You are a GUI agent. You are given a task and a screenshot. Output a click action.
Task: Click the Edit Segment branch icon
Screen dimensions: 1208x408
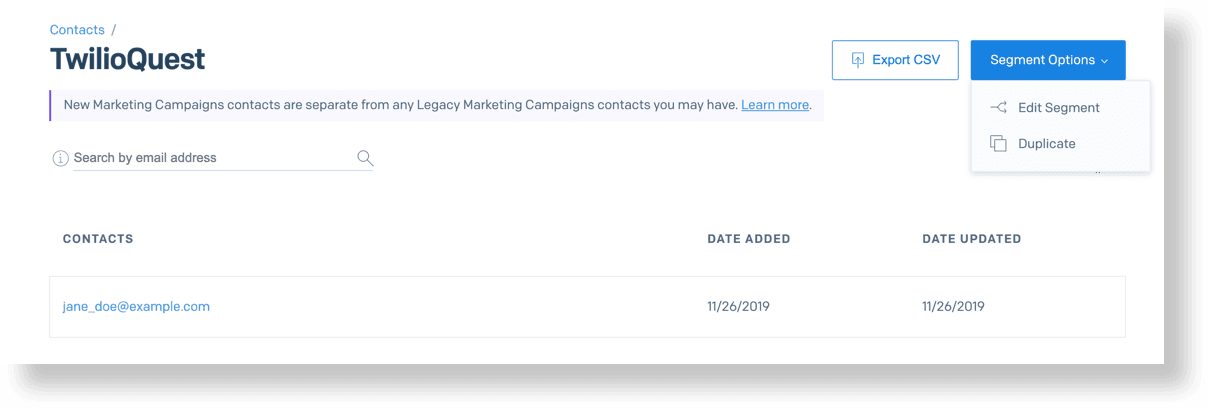(997, 108)
